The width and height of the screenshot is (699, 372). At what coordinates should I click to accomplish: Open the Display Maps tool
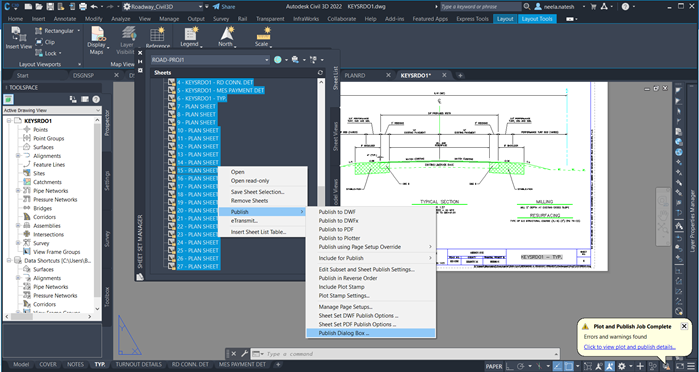click(x=97, y=40)
